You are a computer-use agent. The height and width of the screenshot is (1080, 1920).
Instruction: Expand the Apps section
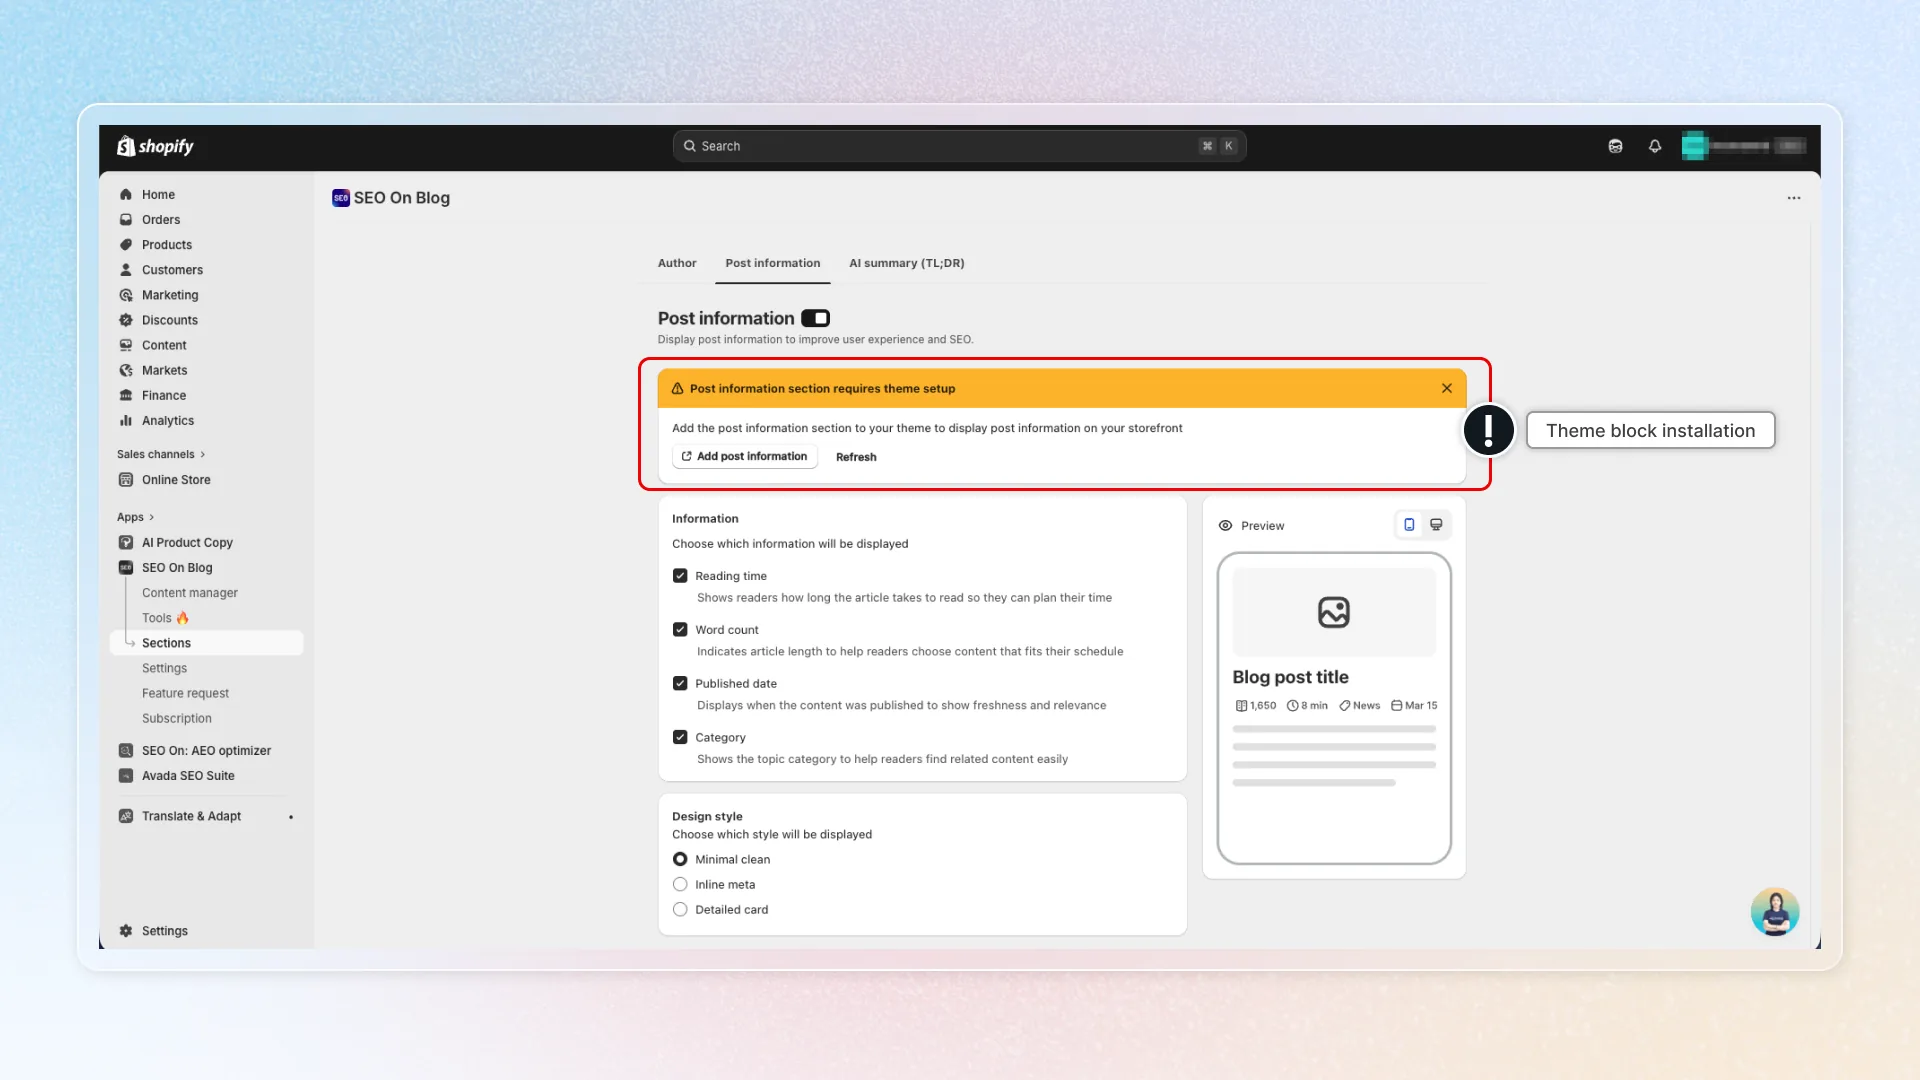click(x=136, y=518)
